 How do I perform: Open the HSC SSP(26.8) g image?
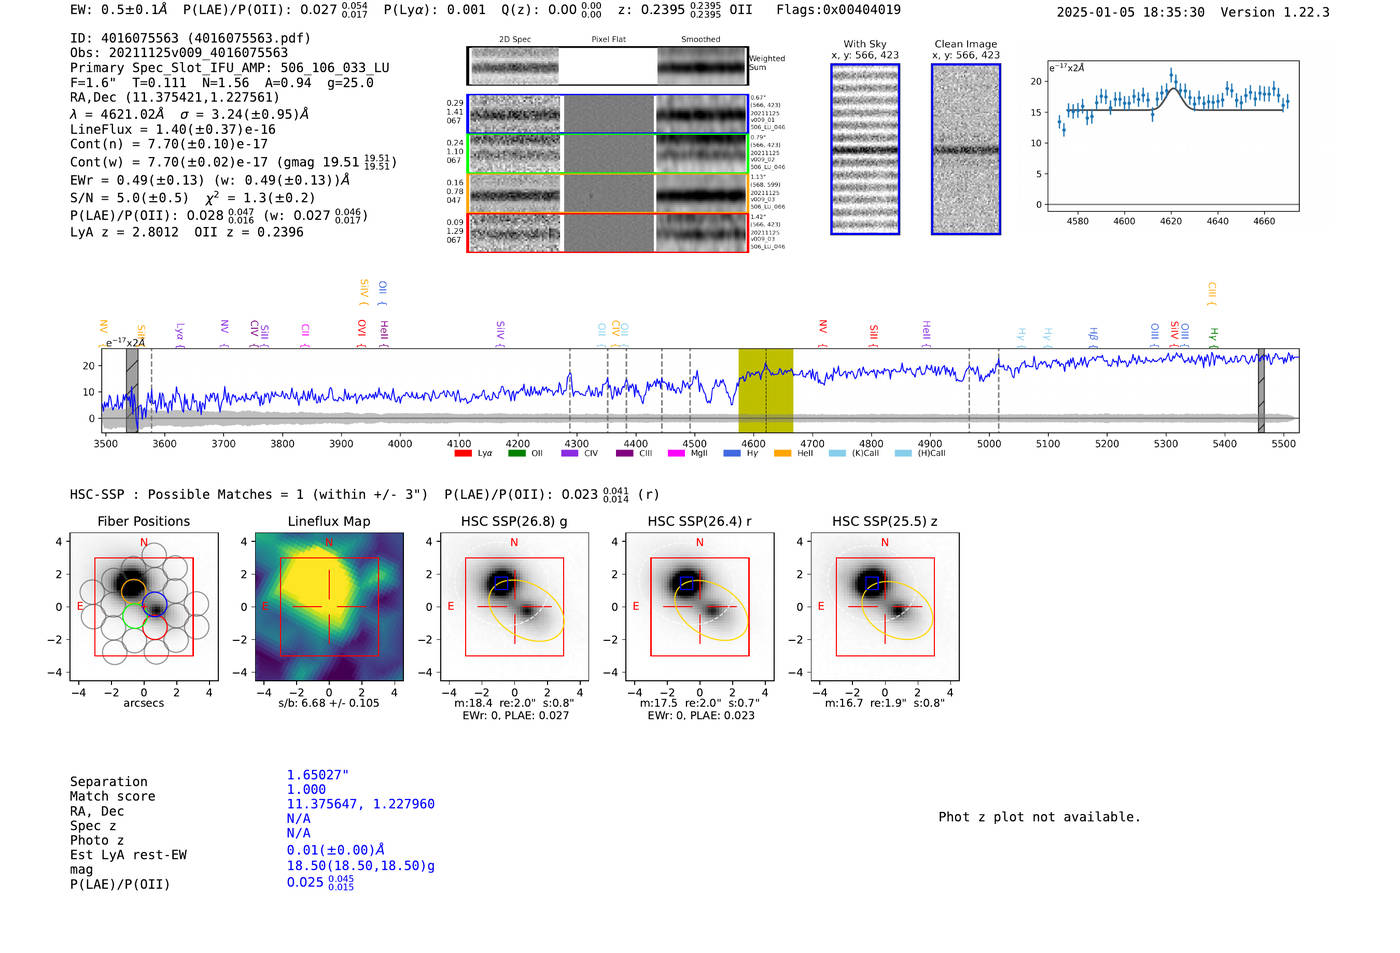click(x=514, y=607)
